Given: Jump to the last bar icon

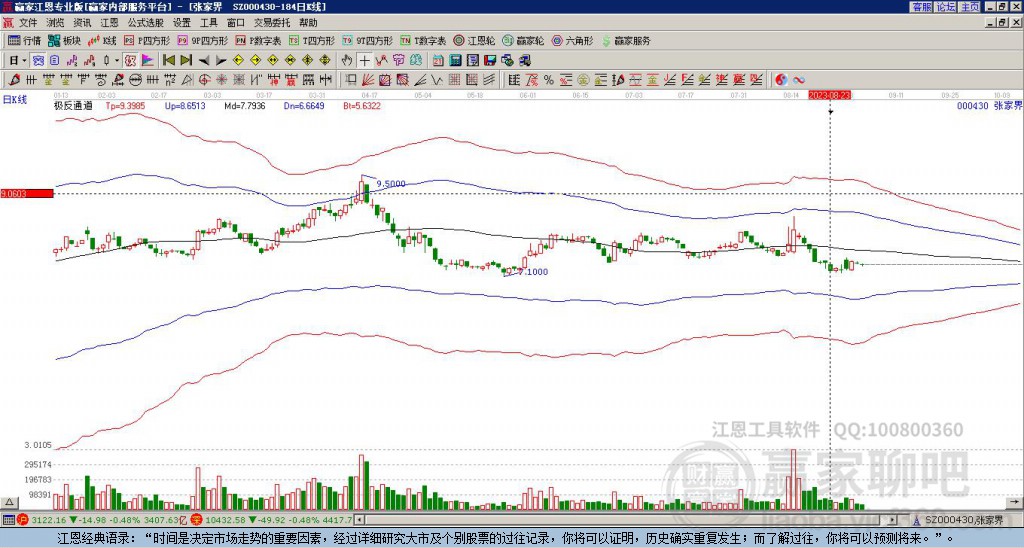Looking at the screenshot, I should [x=185, y=61].
